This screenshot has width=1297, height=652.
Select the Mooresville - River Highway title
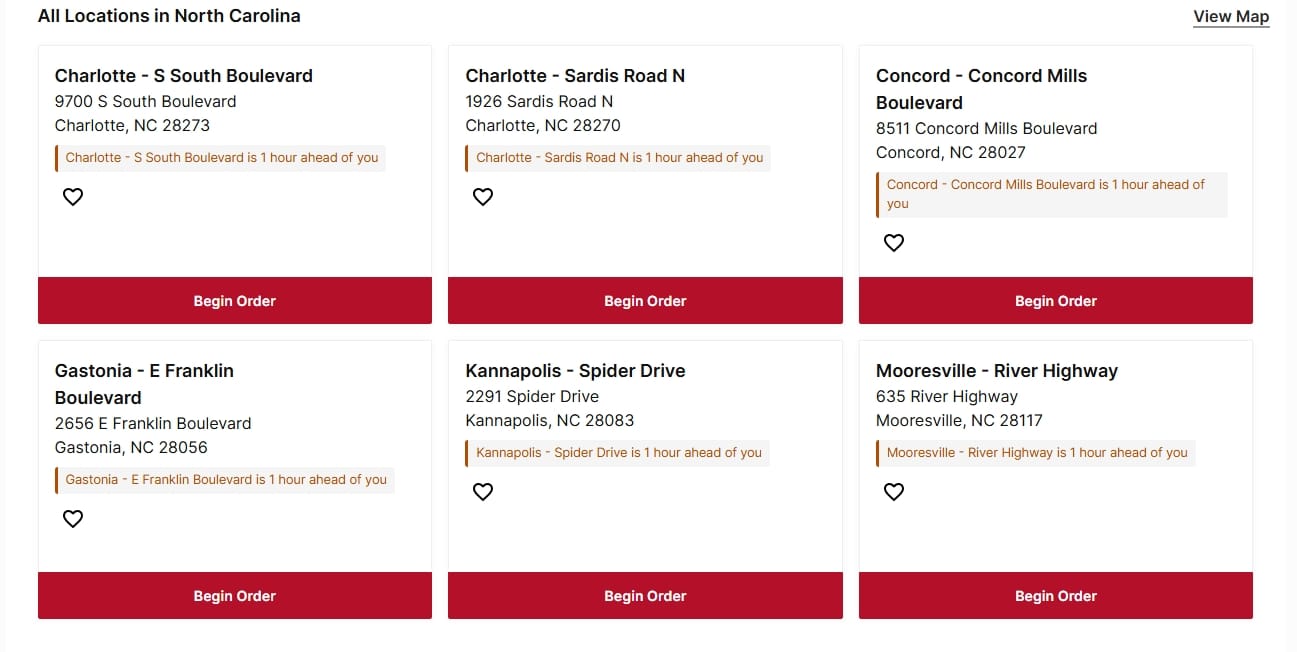(x=996, y=371)
